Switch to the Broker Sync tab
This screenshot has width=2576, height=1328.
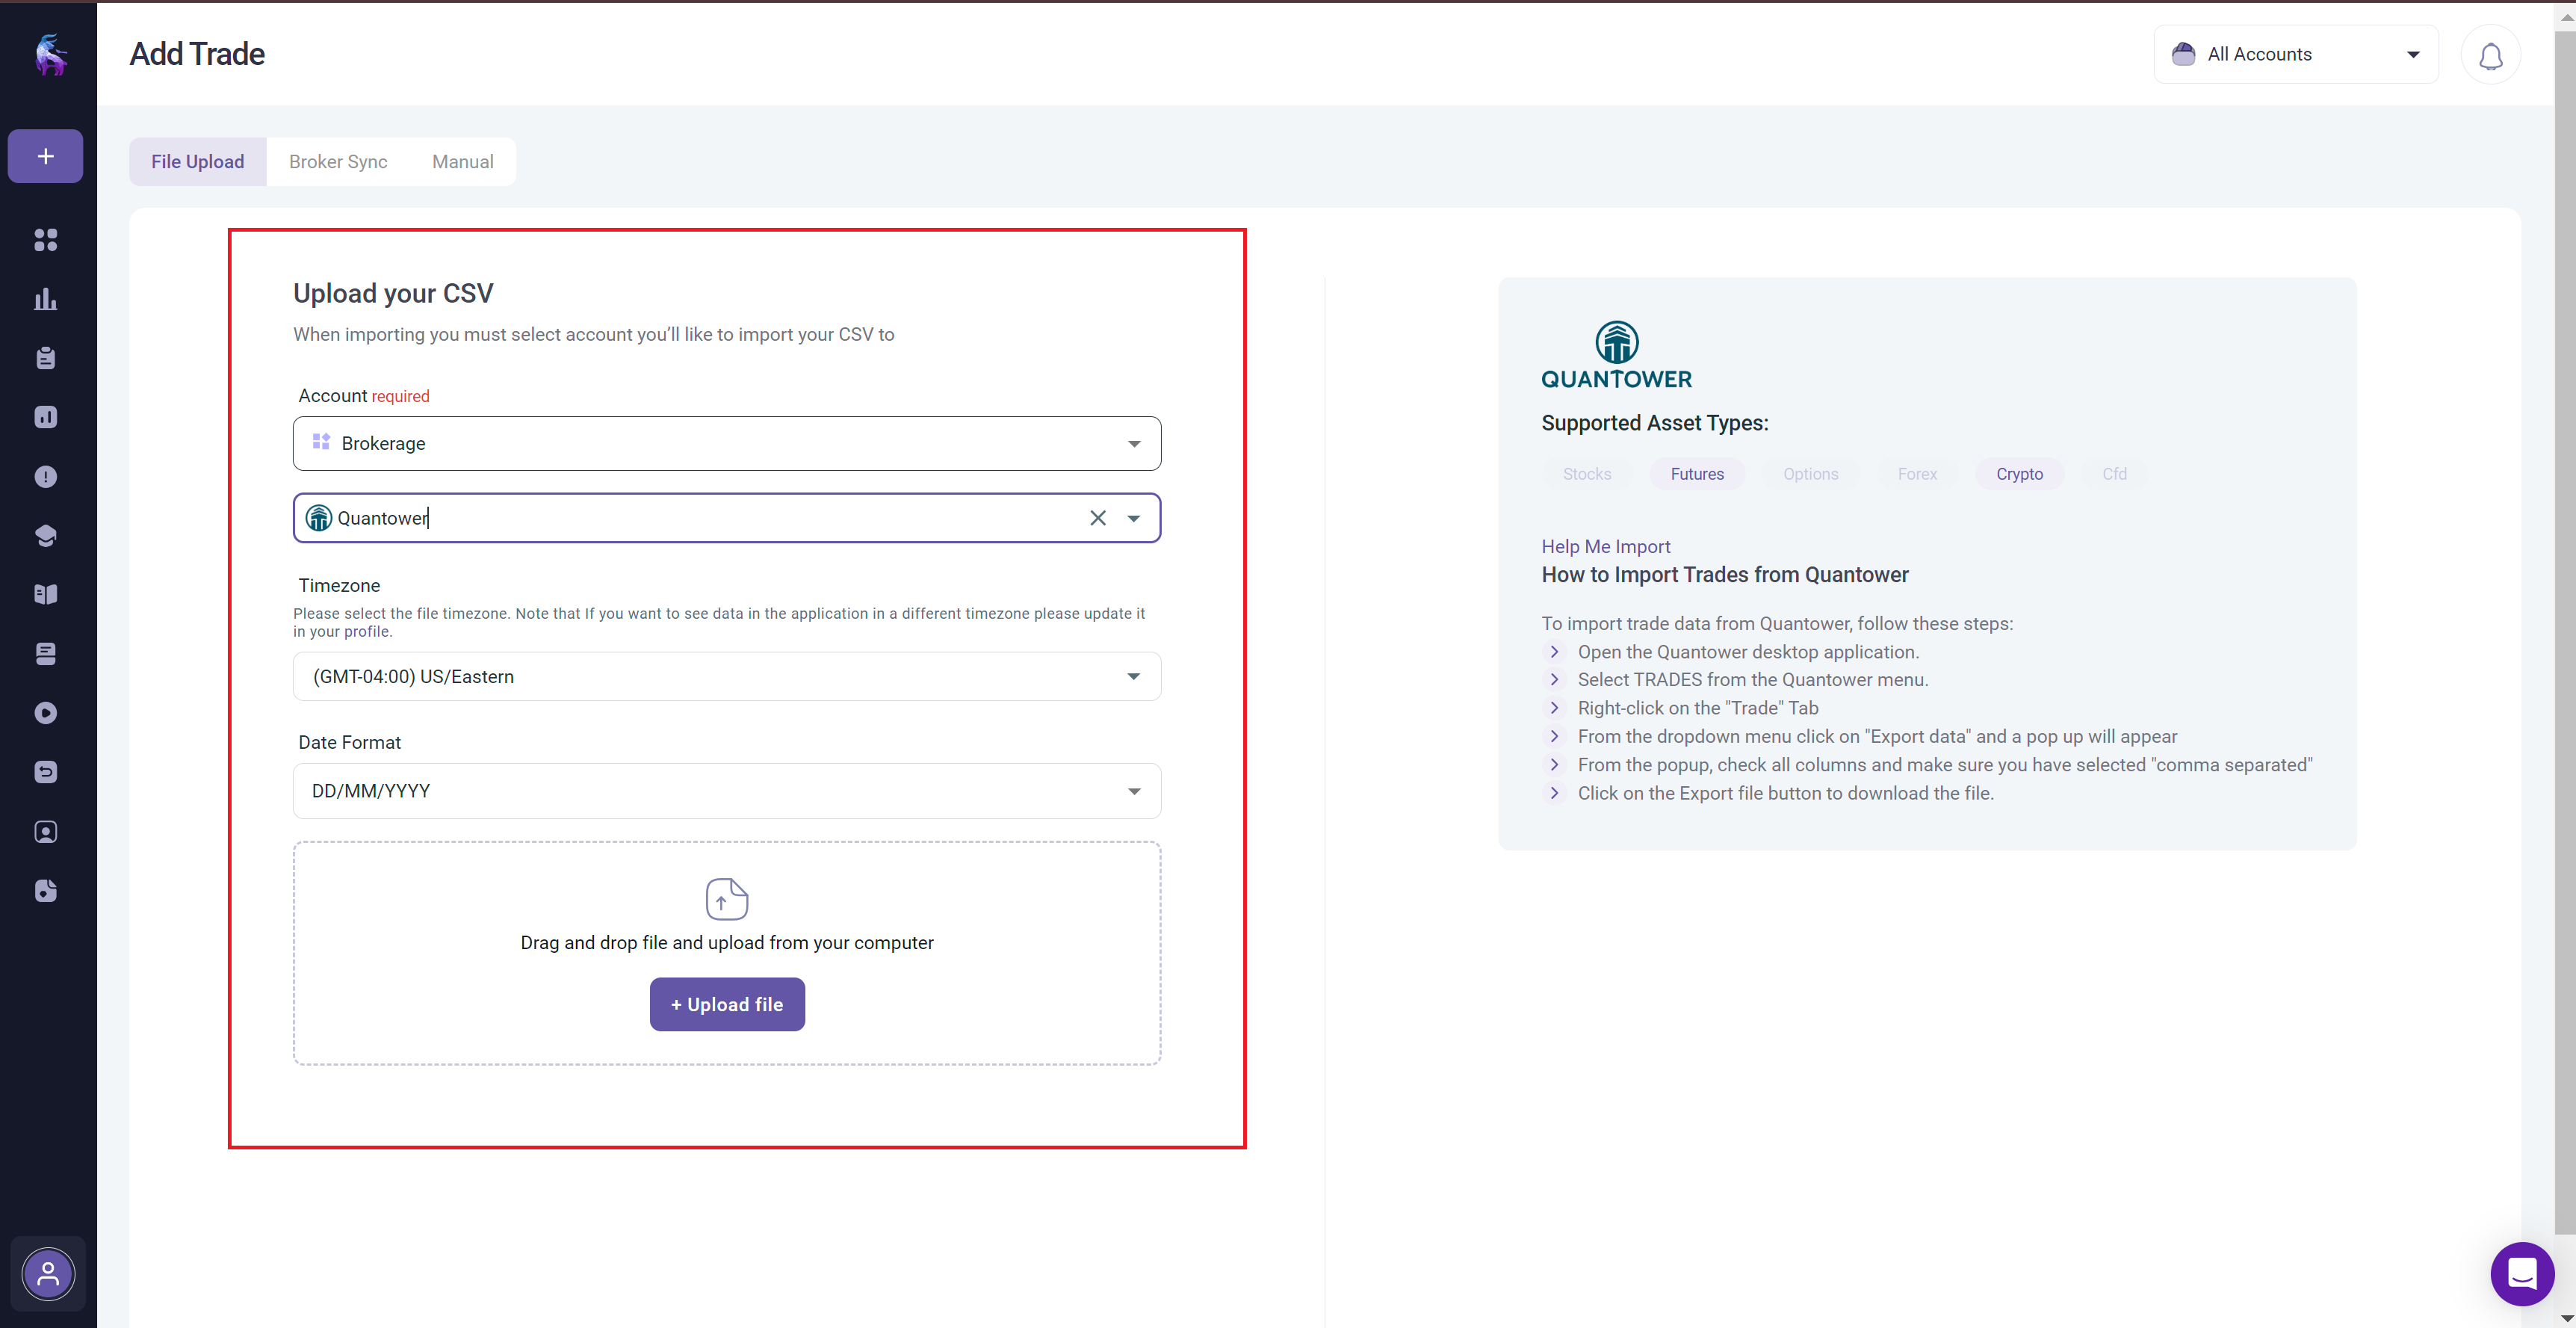click(x=338, y=162)
